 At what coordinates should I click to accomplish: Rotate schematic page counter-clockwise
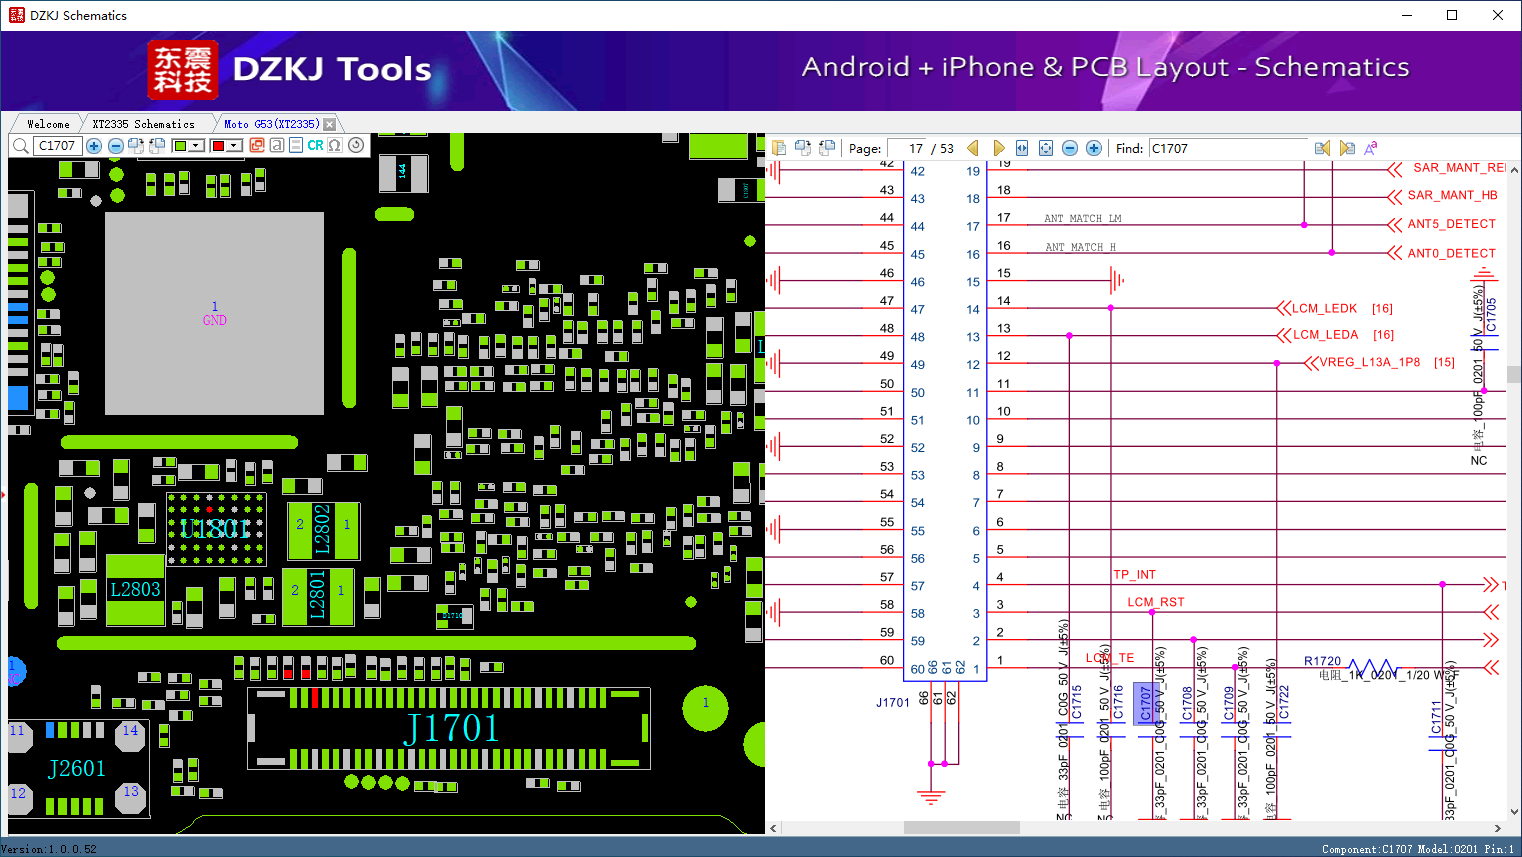827,148
